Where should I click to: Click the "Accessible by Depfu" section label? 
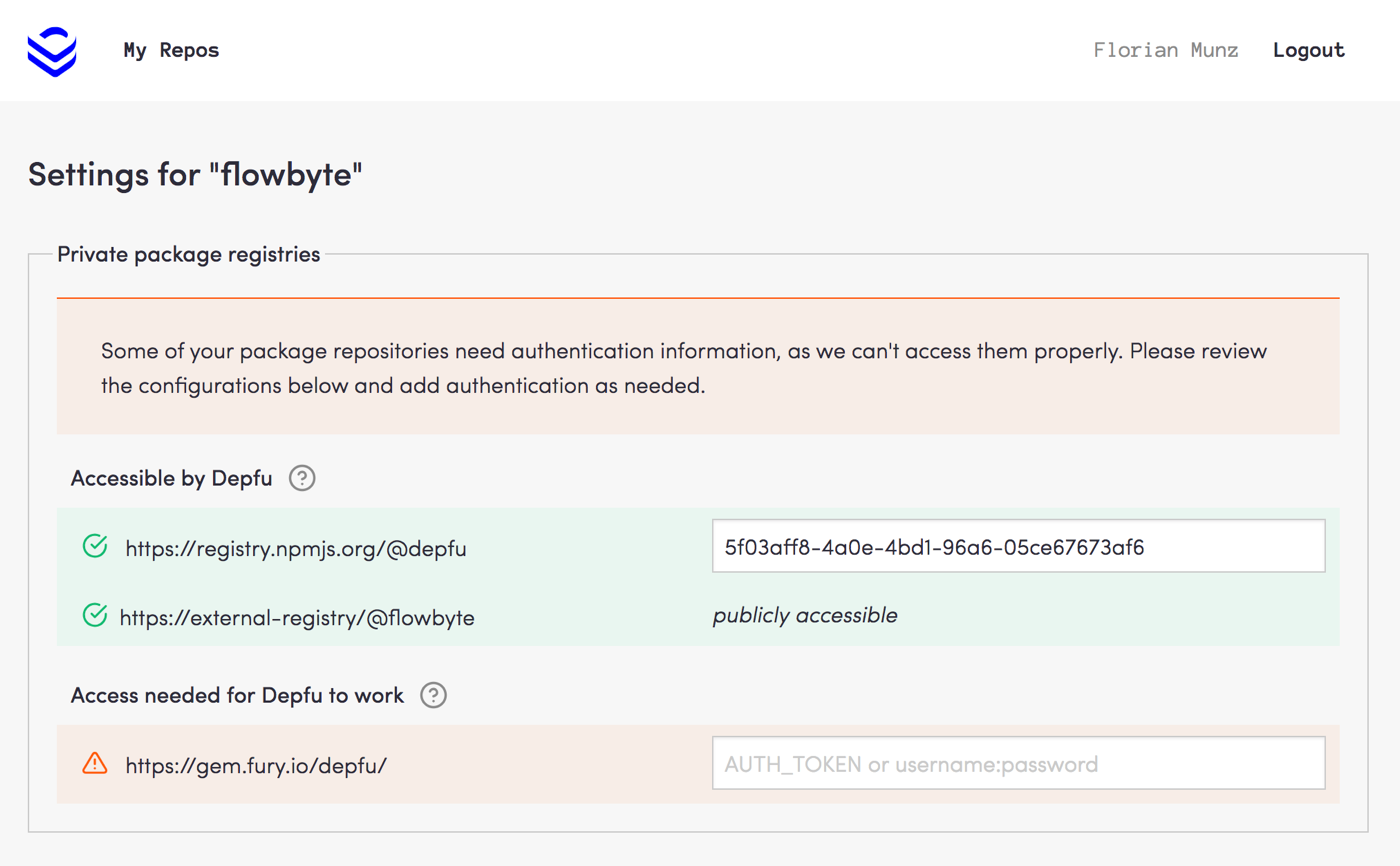pos(172,479)
